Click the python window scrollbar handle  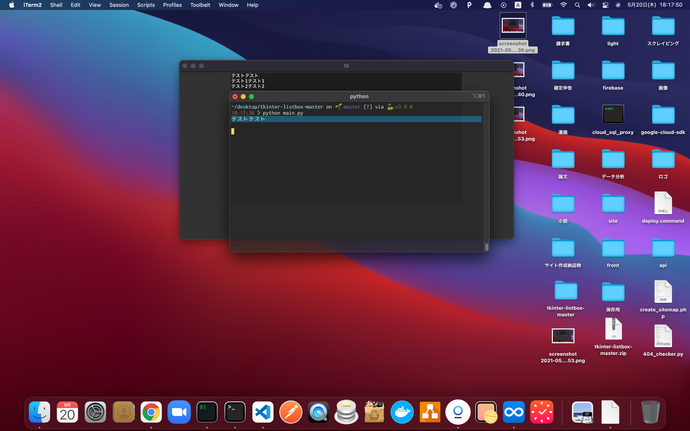(x=486, y=247)
